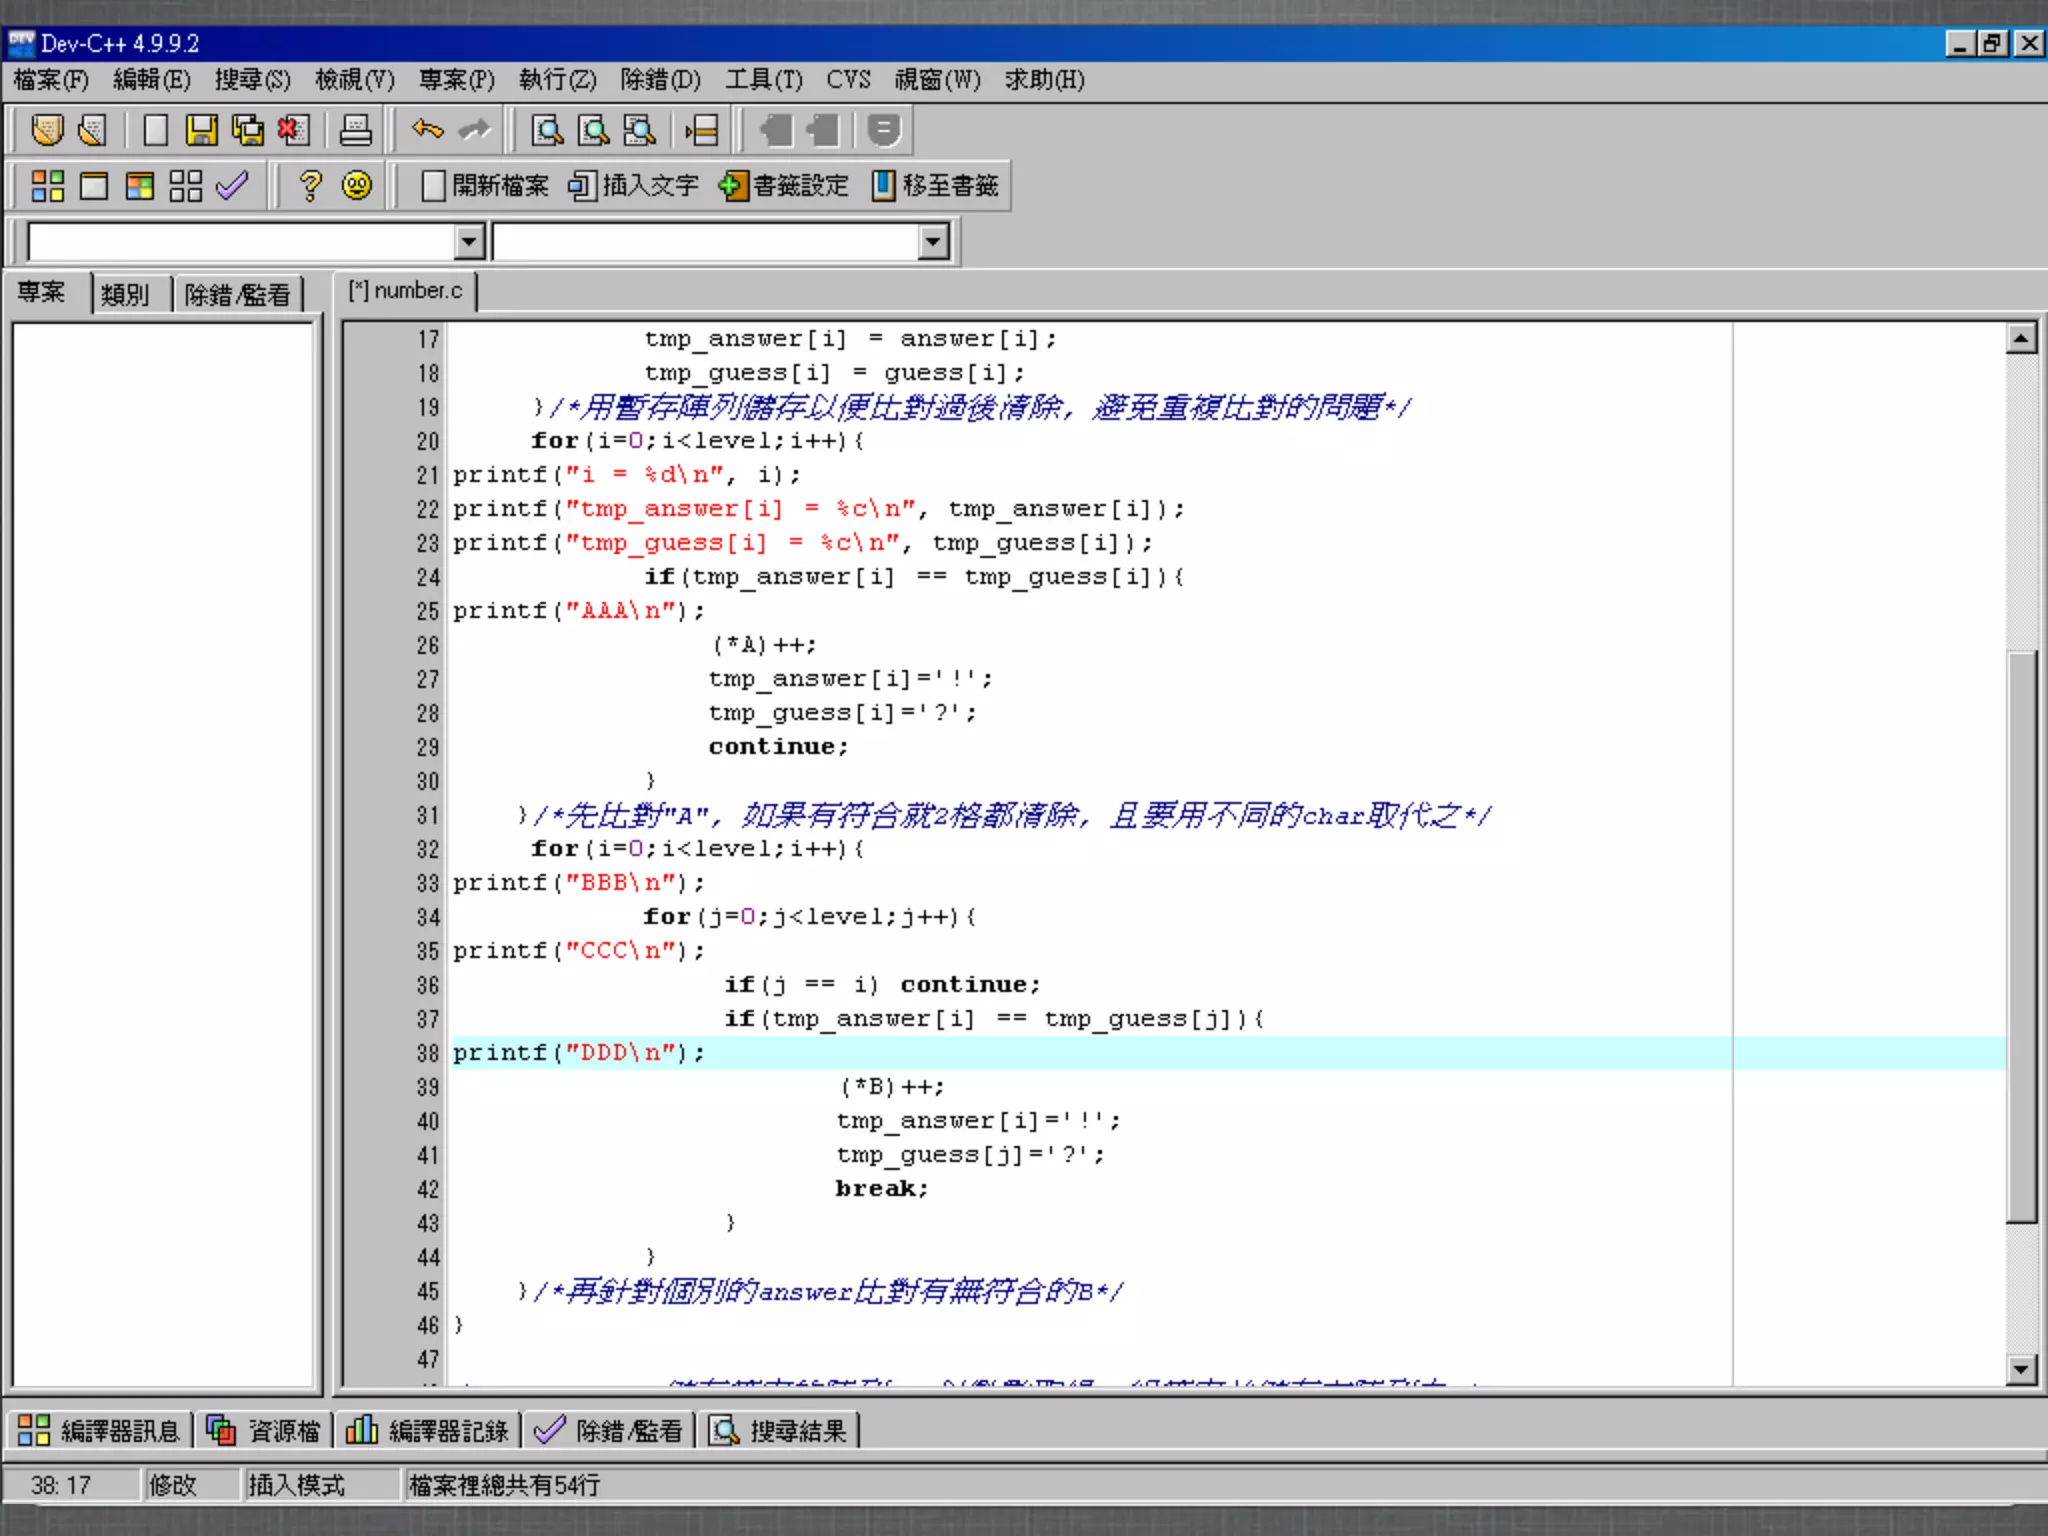The width and height of the screenshot is (2048, 1536).
Task: Click the scroll down arrow of editor
Action: tap(2021, 1369)
